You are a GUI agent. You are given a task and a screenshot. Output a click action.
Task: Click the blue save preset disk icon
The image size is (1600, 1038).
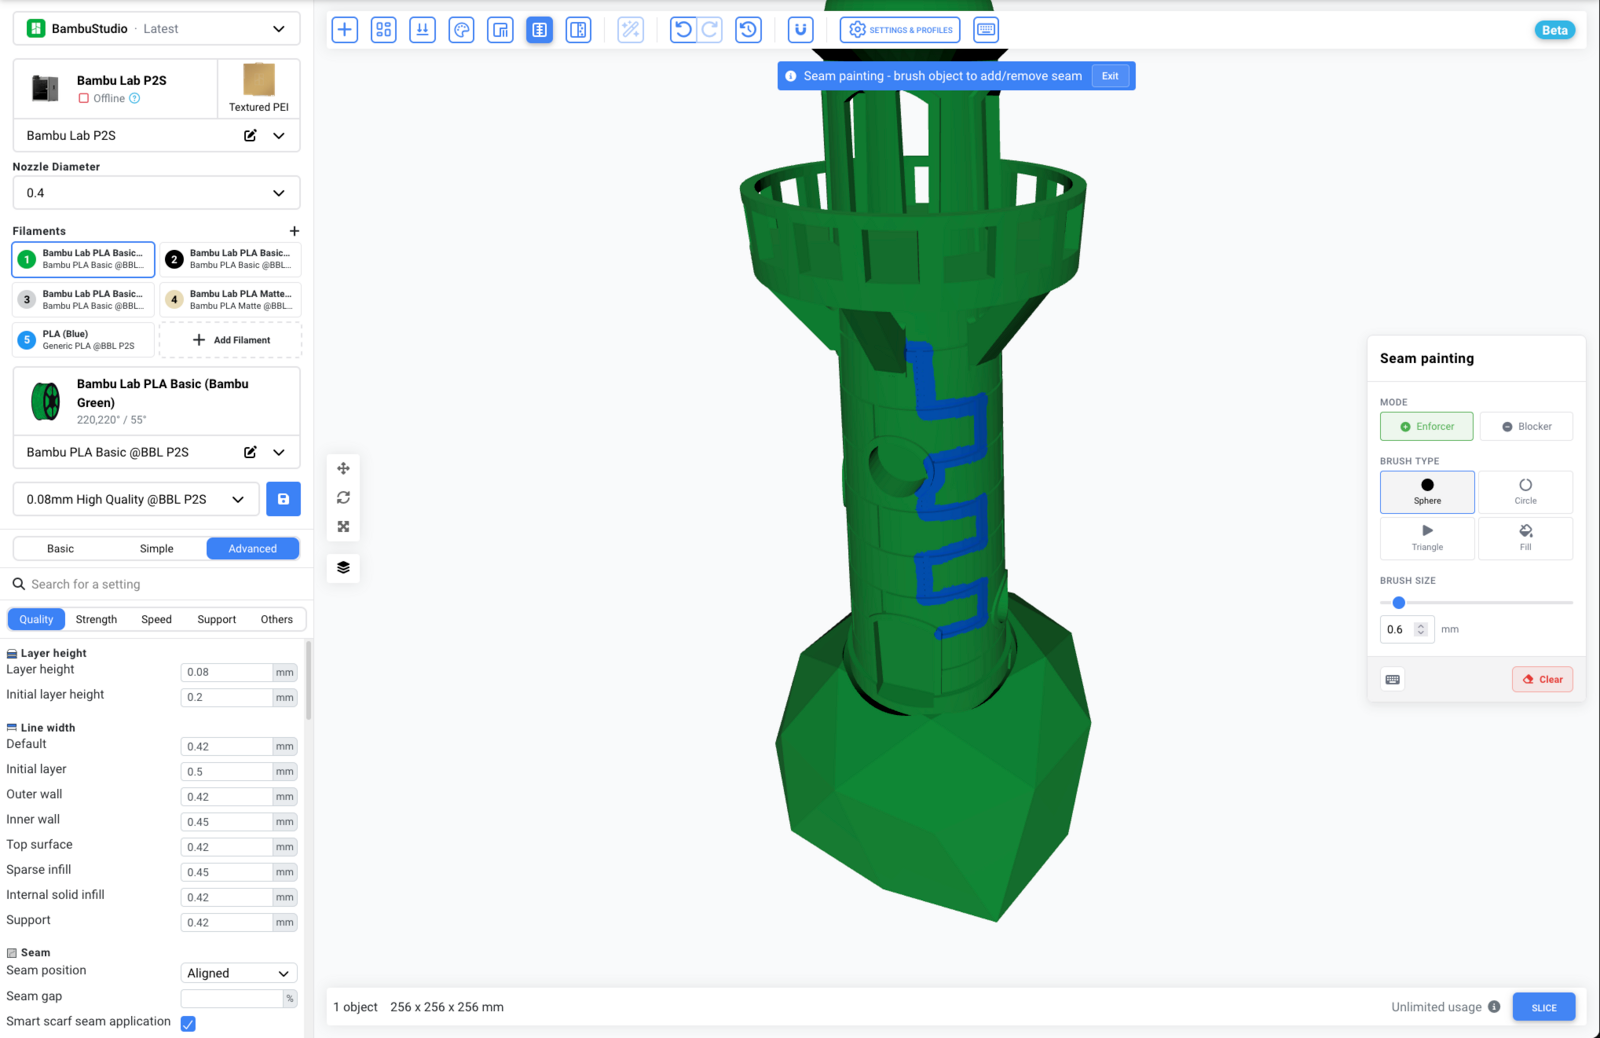(x=284, y=499)
